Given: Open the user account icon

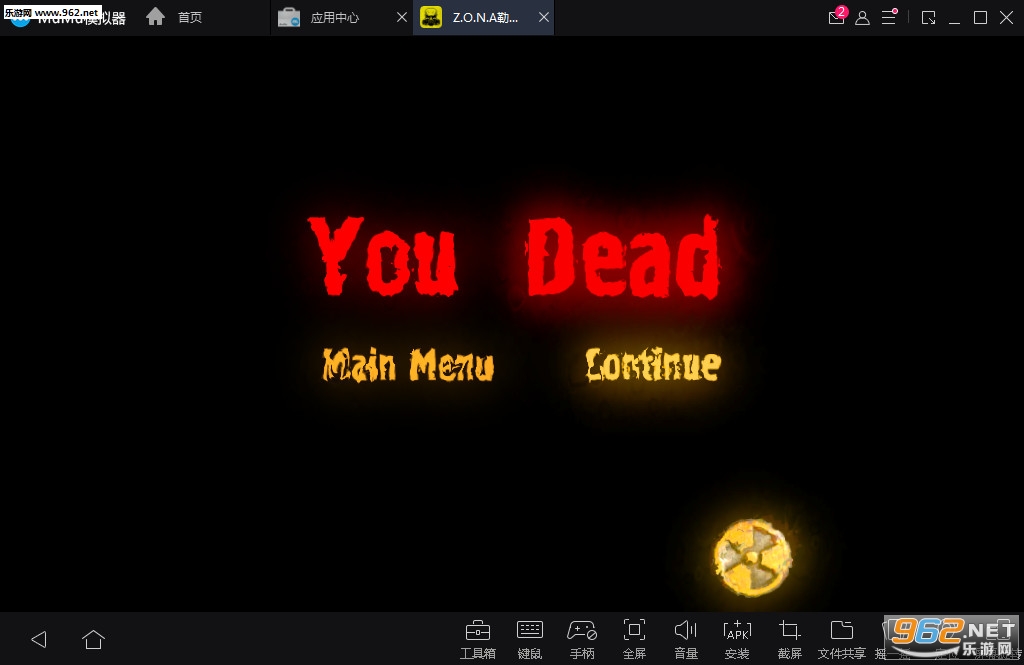Looking at the screenshot, I should [x=862, y=18].
